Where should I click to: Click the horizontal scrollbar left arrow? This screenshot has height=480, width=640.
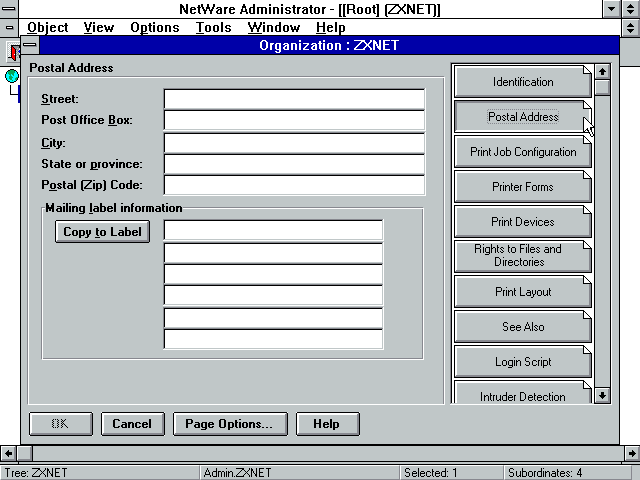(x=8, y=453)
